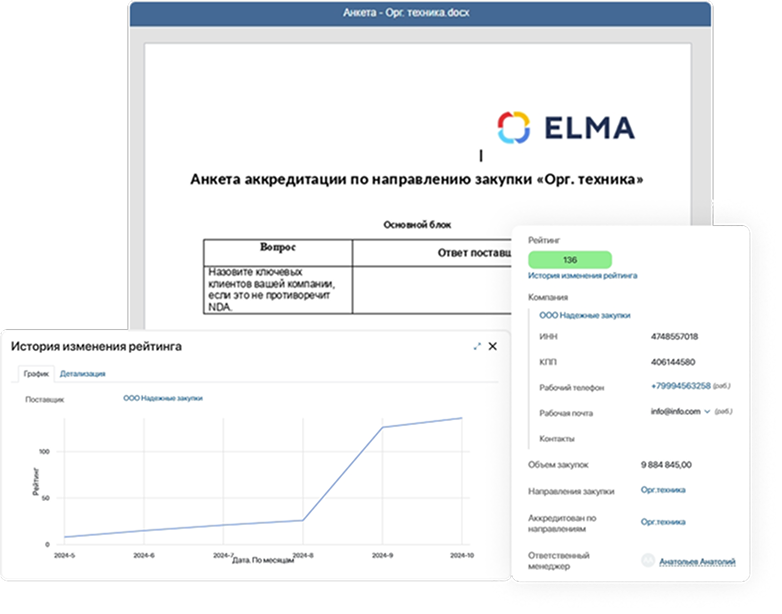Click the avatar of manager Анатольев Анатолий
The image size is (782, 614).
648,561
